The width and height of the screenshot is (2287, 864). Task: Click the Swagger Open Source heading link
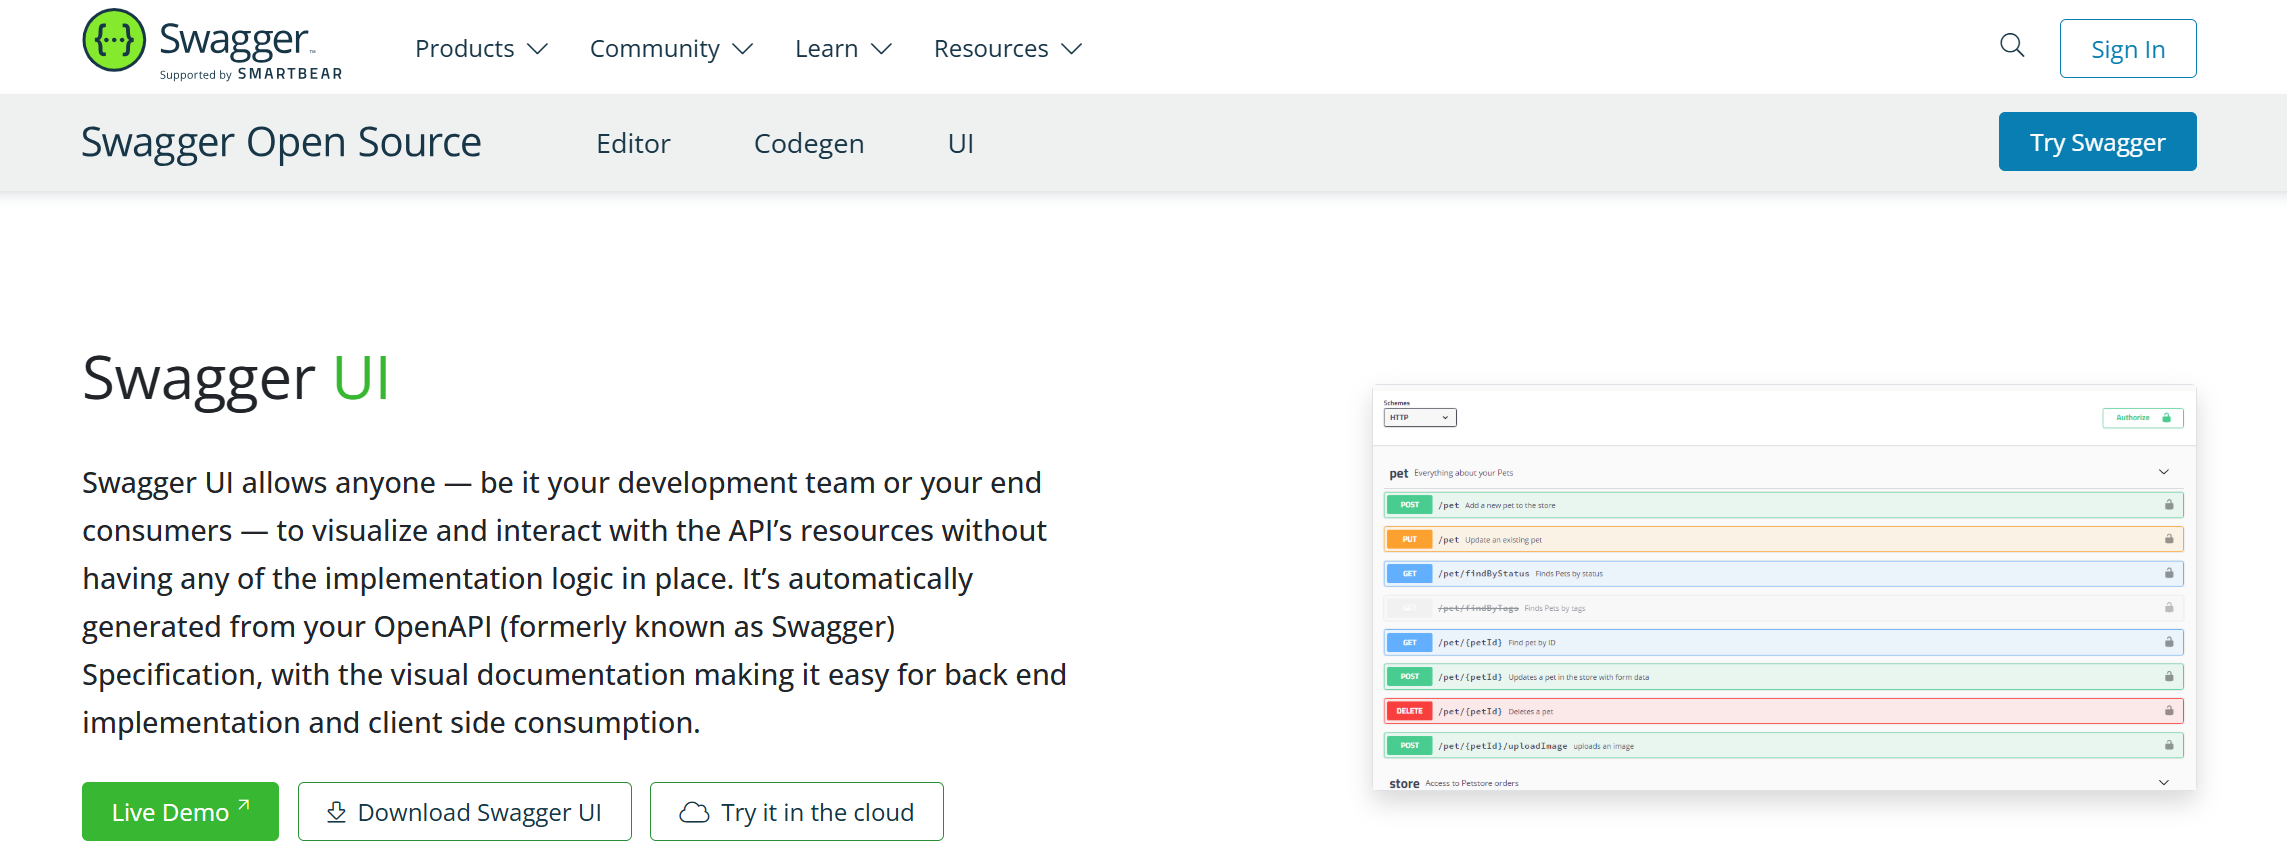281,143
